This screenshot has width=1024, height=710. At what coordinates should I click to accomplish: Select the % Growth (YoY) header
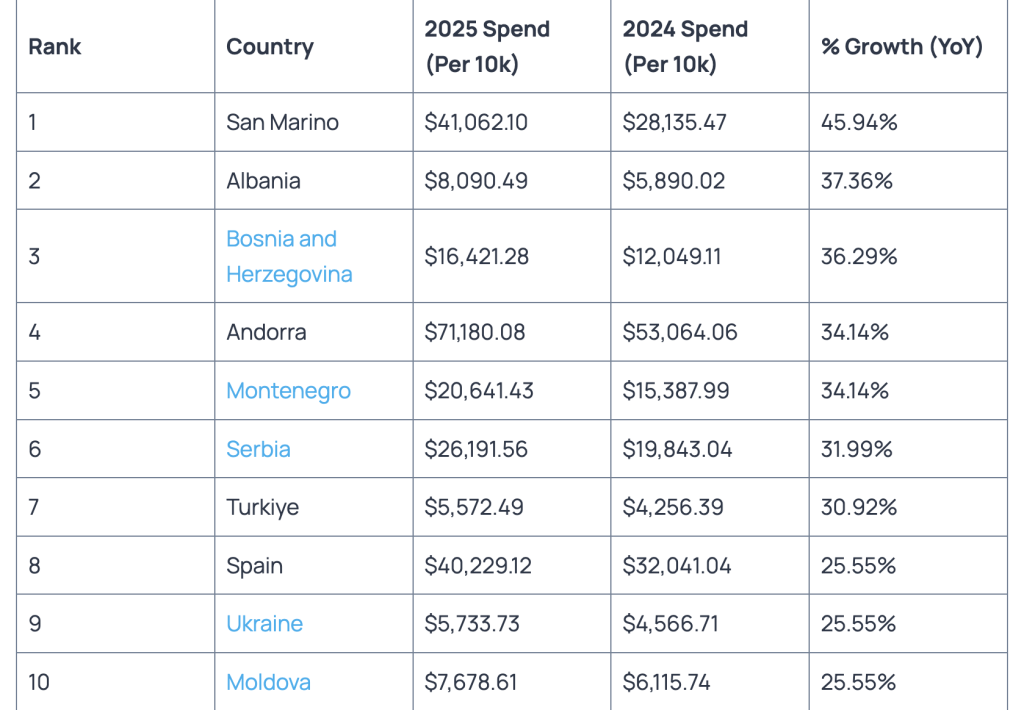click(902, 47)
